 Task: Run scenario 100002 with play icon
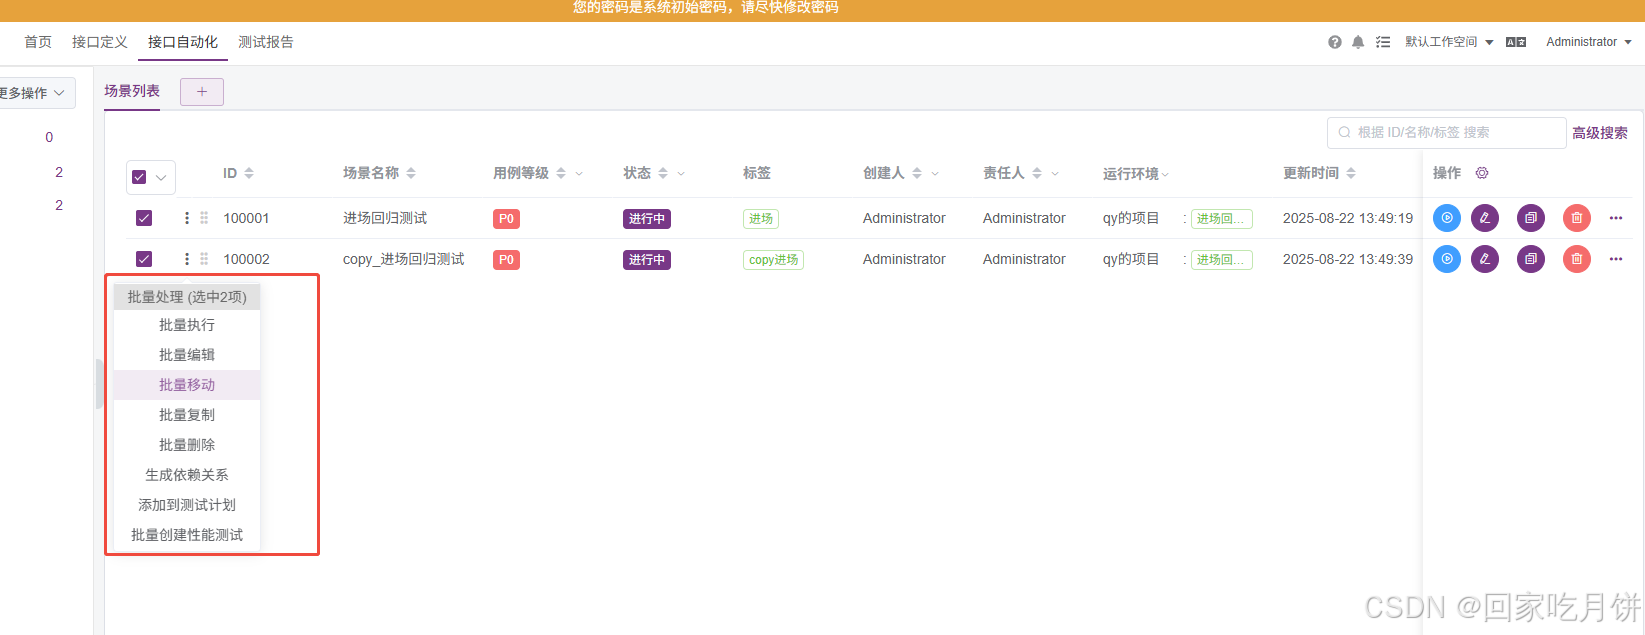point(1447,259)
